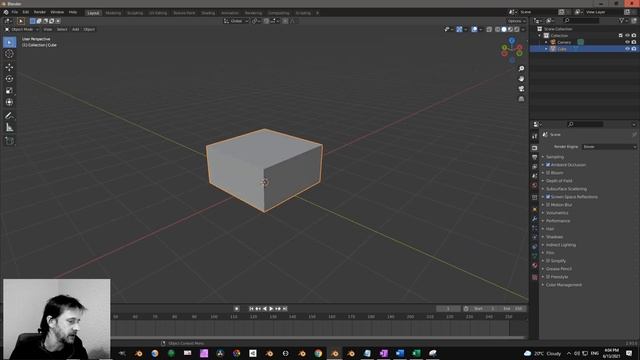
Task: Switch orthographic/perspective grid icon in viewport
Action: click(x=521, y=99)
